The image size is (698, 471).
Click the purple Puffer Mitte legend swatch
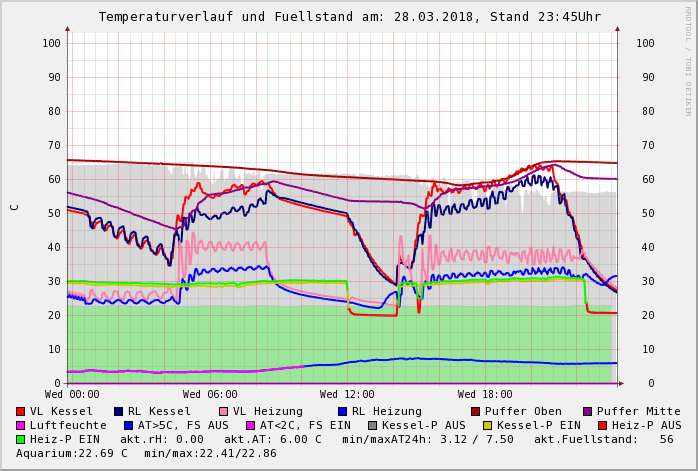[588, 411]
